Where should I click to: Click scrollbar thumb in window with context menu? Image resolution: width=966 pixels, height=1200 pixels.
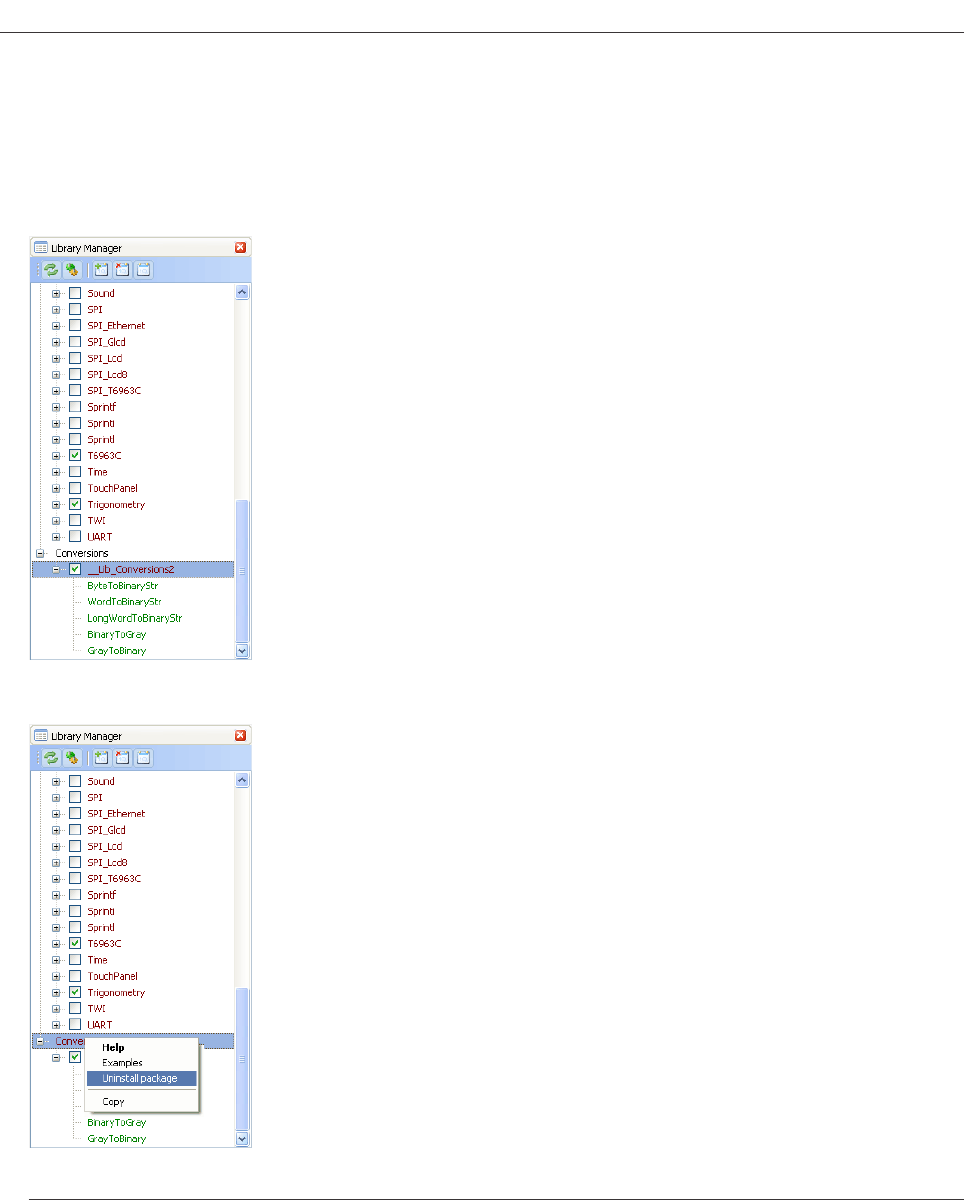click(x=241, y=1058)
